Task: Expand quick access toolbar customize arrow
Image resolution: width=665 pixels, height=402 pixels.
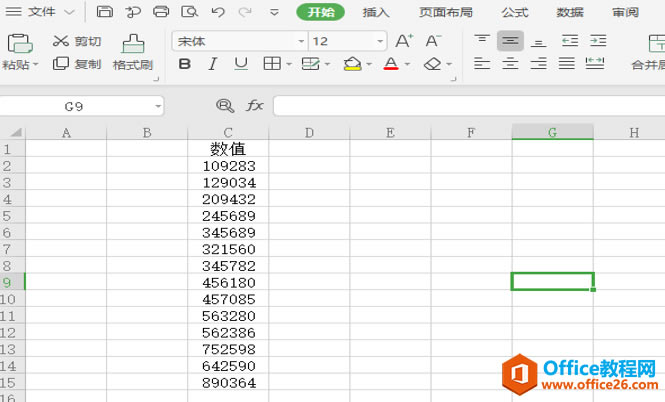Action: point(274,12)
